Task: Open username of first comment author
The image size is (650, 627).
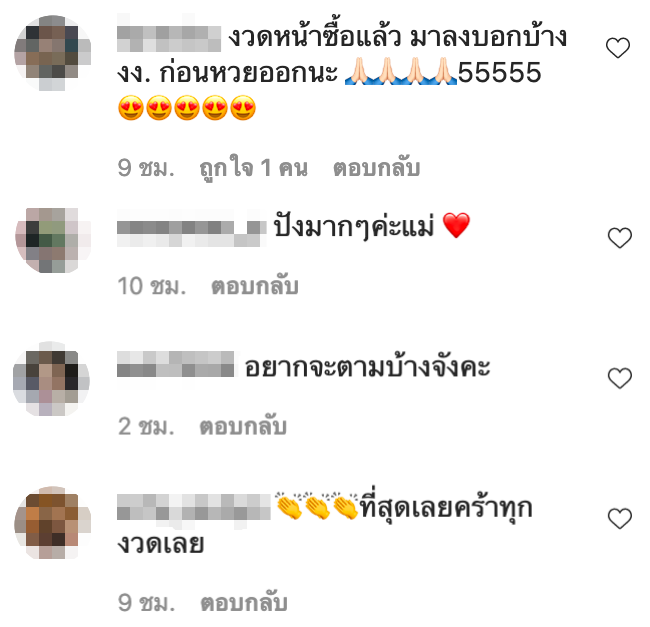Action: pyautogui.click(x=169, y=39)
